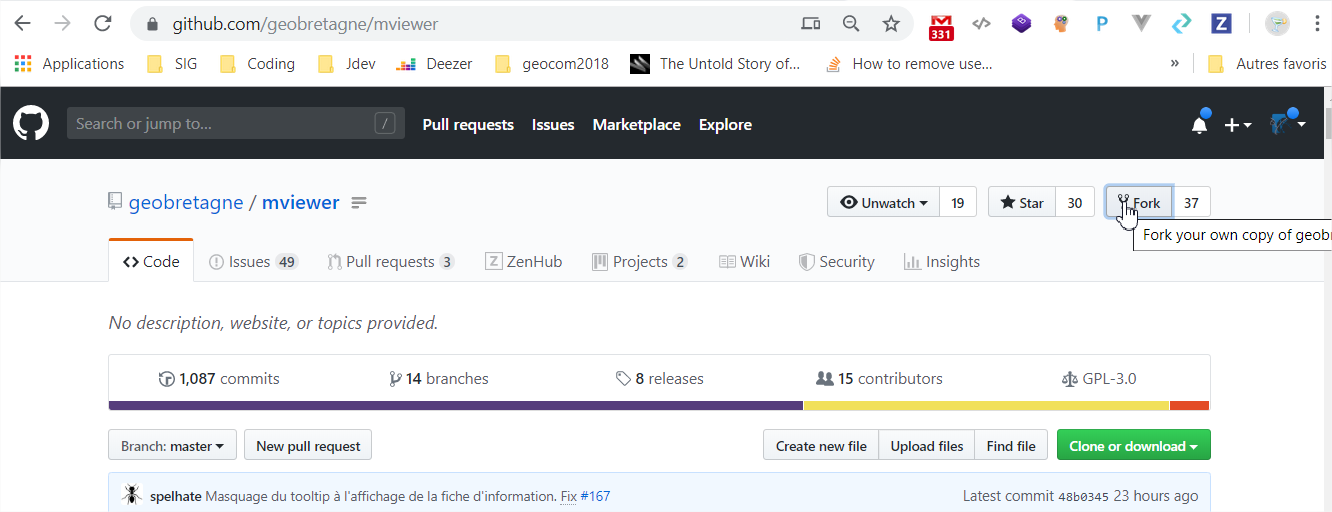Screen dimensions: 1332x512
Task: Click the grey V-shaped extension icon
Action: (1141, 23)
